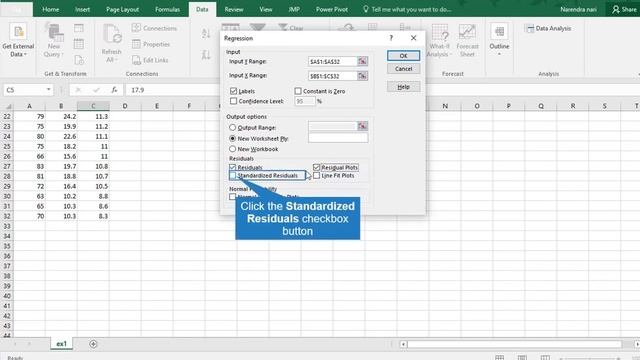This screenshot has height=360, width=640.
Task: Open Outline group menu
Action: coord(499,40)
